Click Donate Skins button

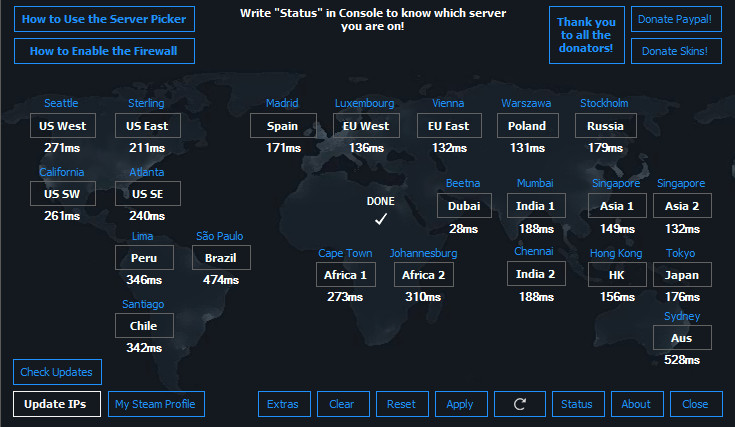click(x=676, y=51)
